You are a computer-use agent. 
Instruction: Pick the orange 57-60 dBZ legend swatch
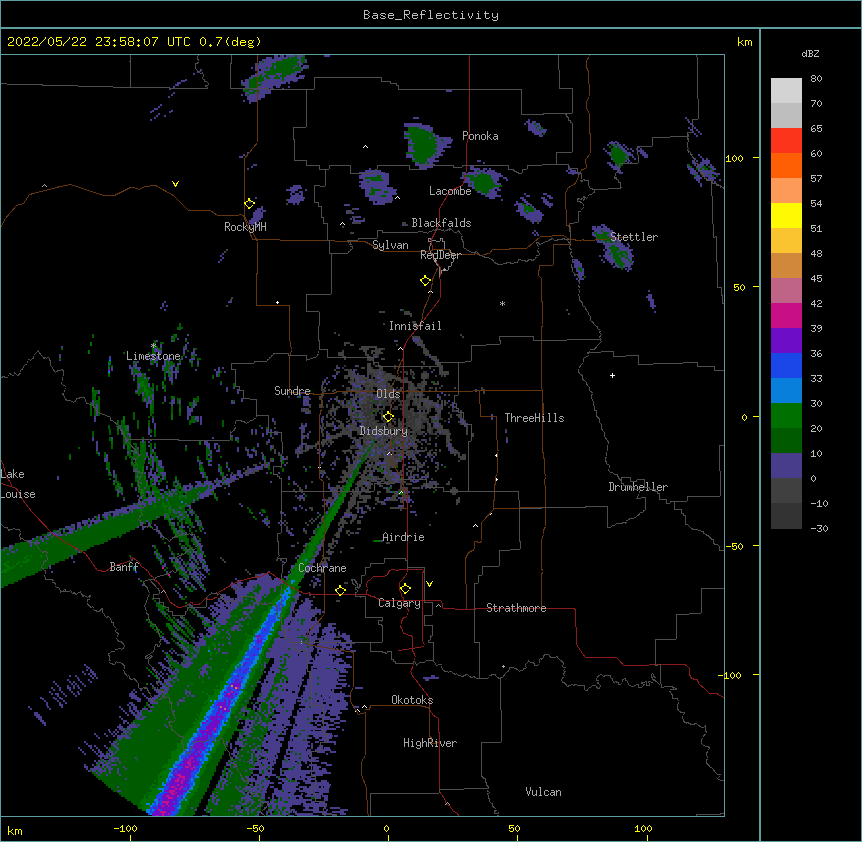[786, 165]
